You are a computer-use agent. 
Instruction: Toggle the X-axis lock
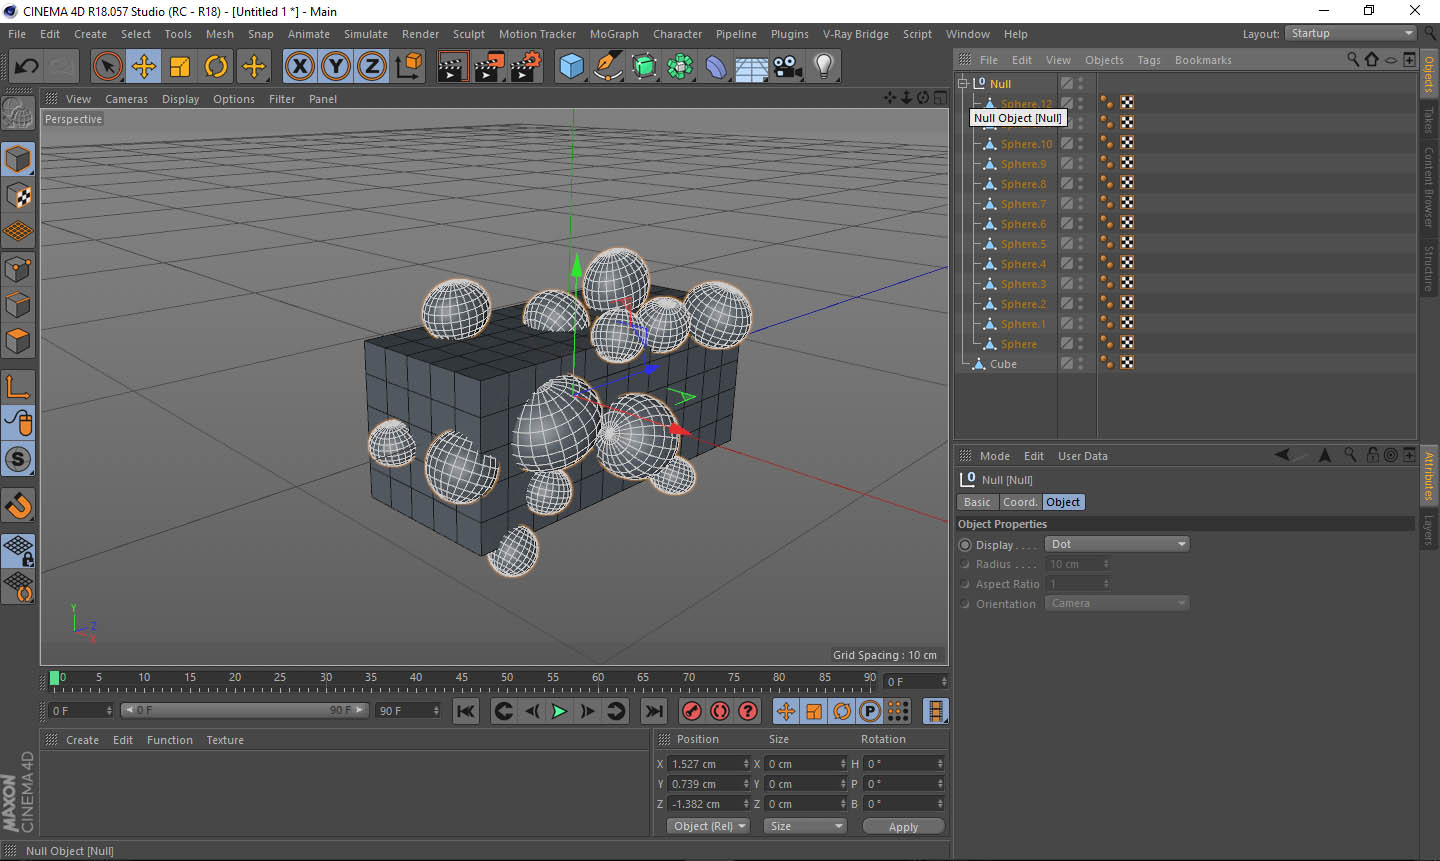tap(299, 67)
